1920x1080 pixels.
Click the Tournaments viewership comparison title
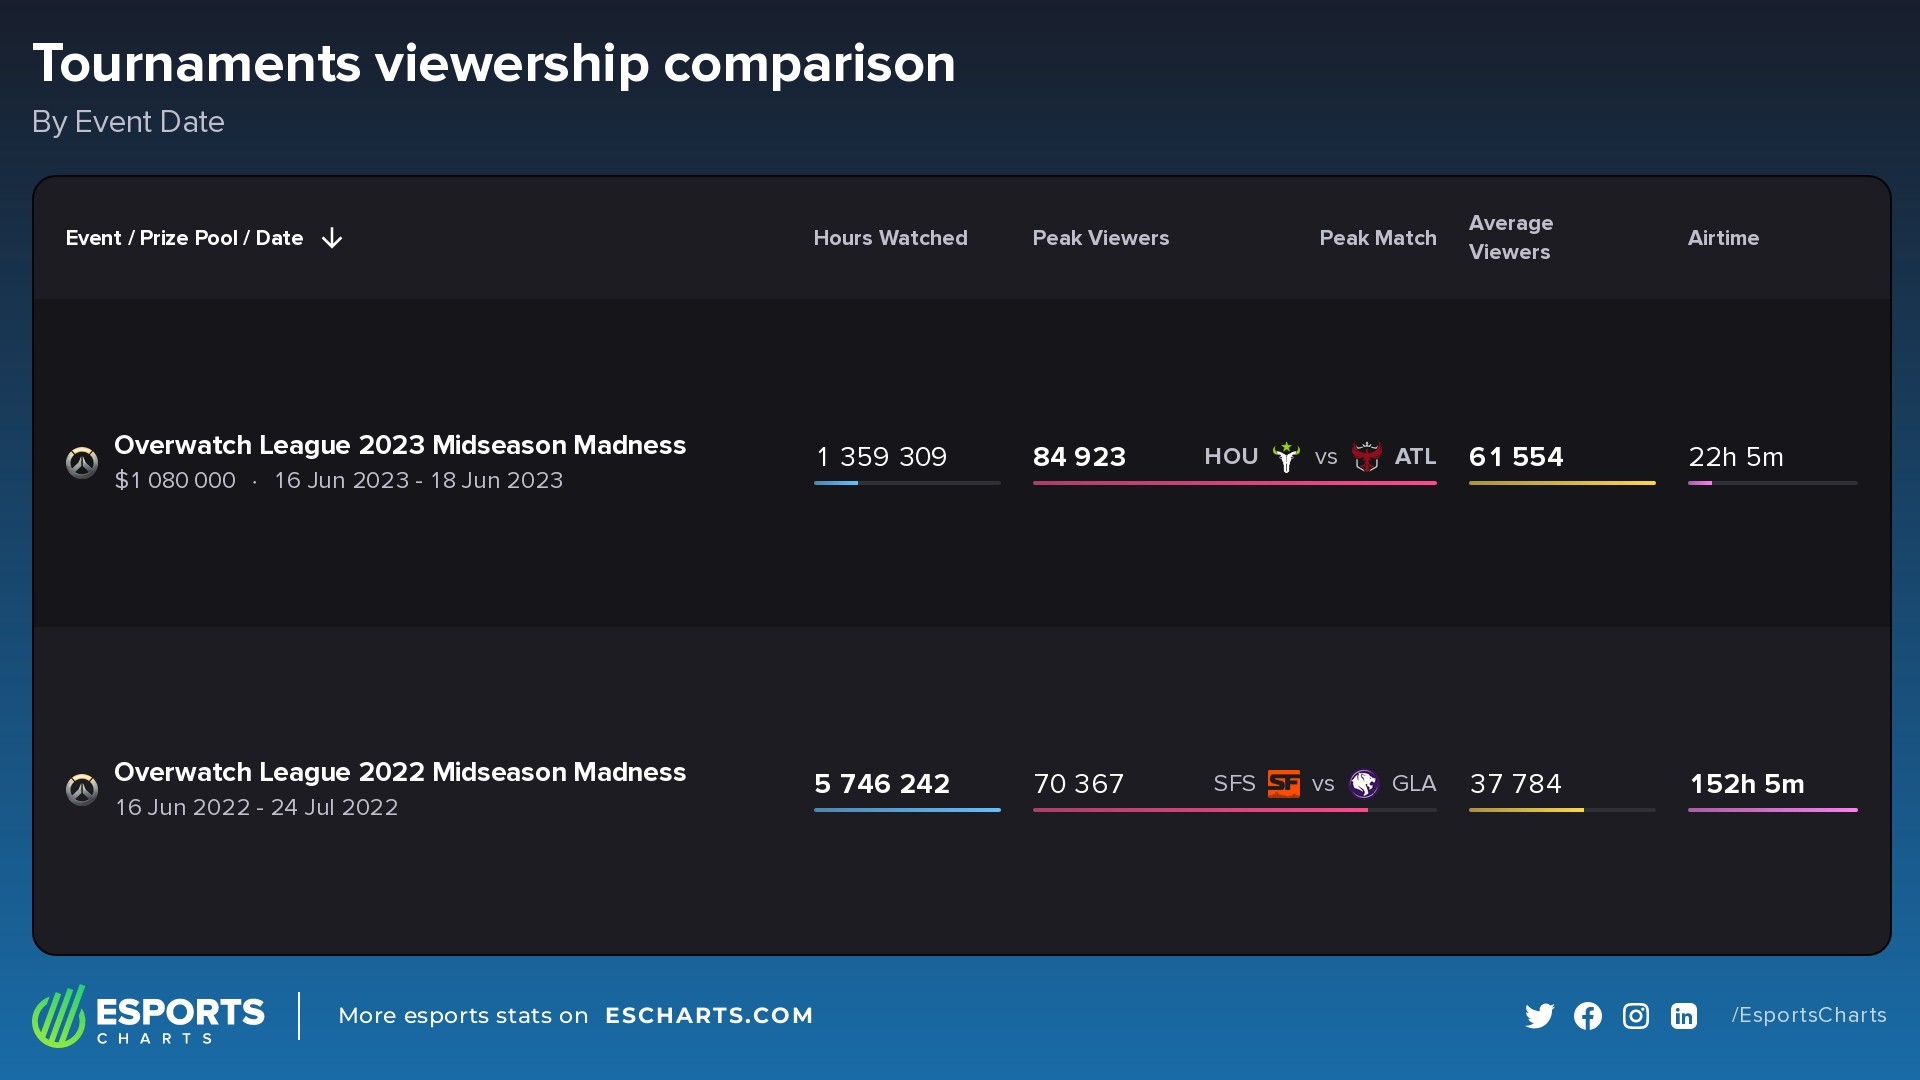tap(494, 64)
